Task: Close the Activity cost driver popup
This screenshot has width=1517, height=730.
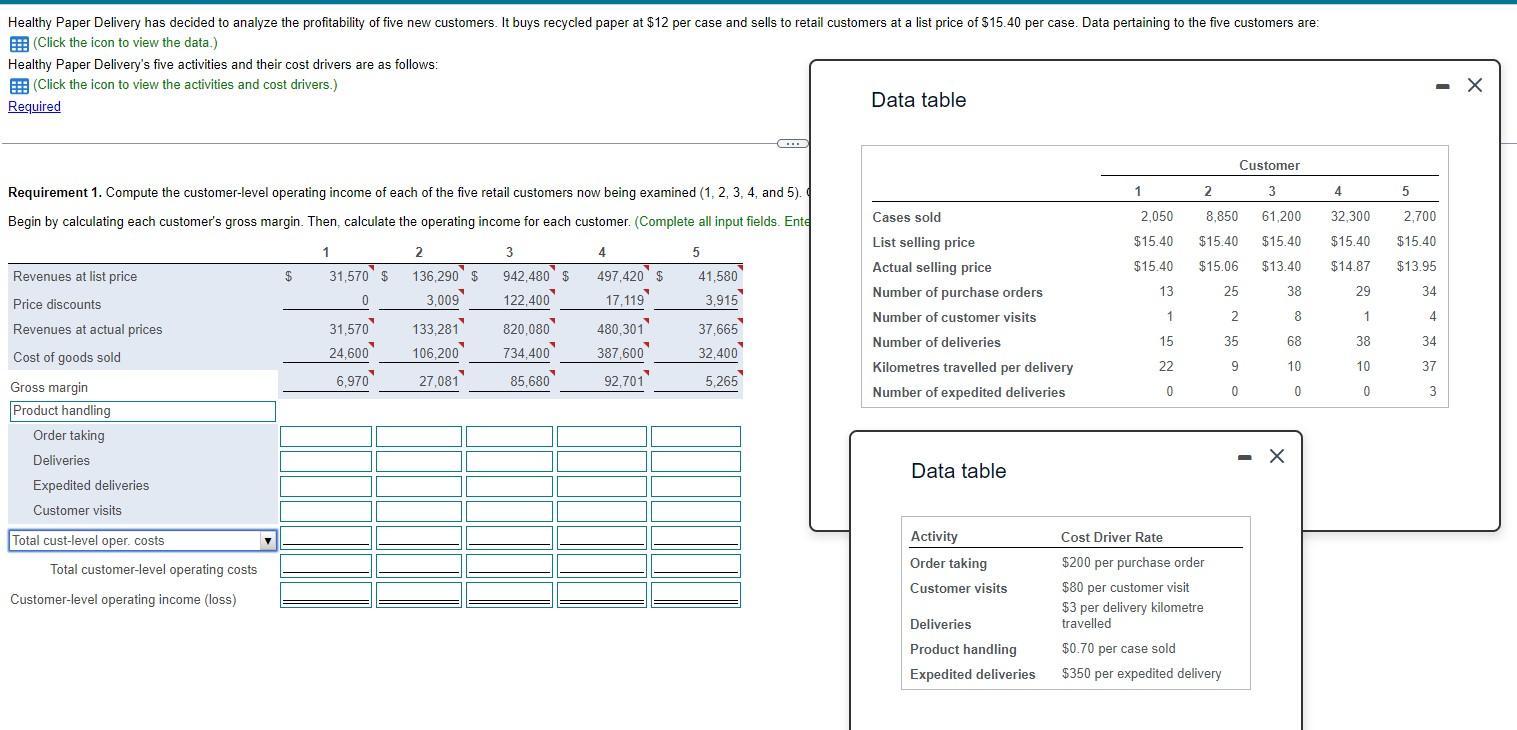Action: tap(1276, 456)
